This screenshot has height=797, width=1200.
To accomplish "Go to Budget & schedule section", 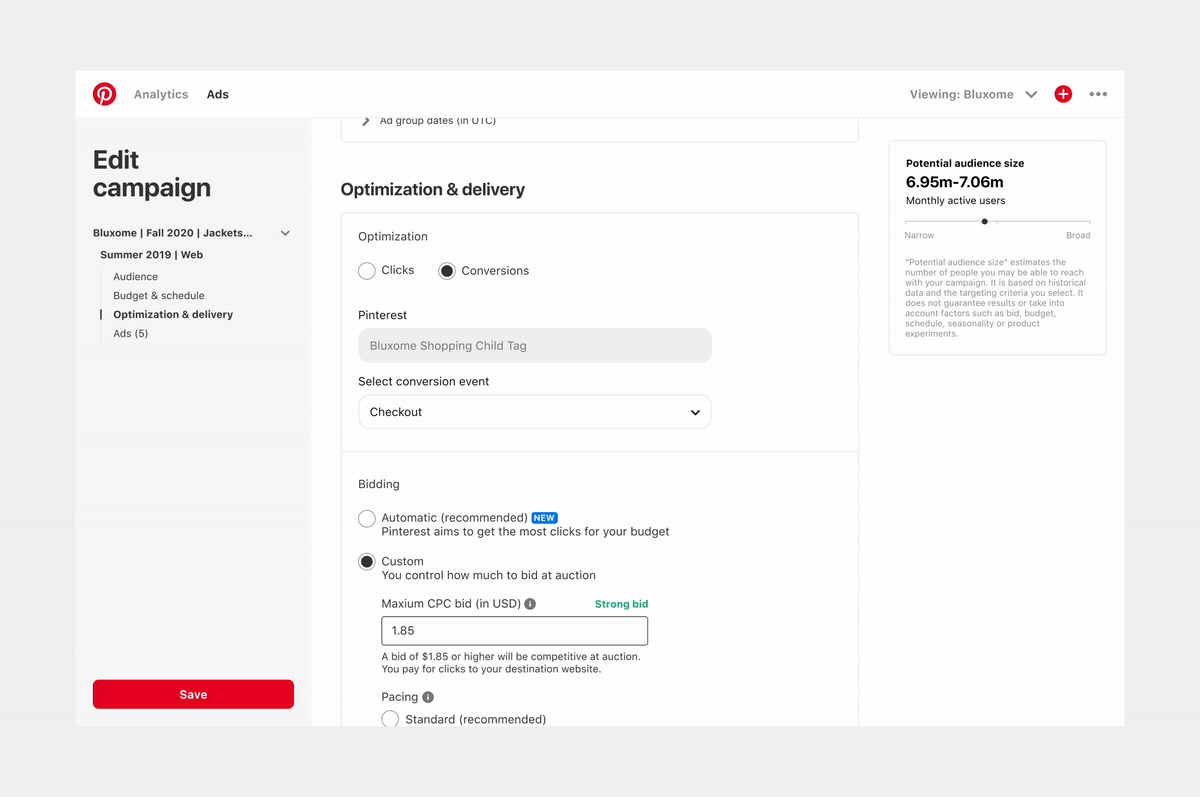I will [x=158, y=296].
